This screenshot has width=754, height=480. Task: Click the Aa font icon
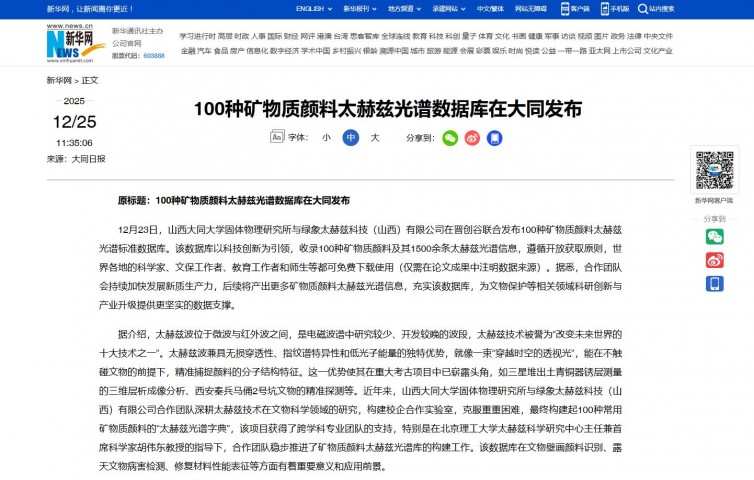[277, 138]
